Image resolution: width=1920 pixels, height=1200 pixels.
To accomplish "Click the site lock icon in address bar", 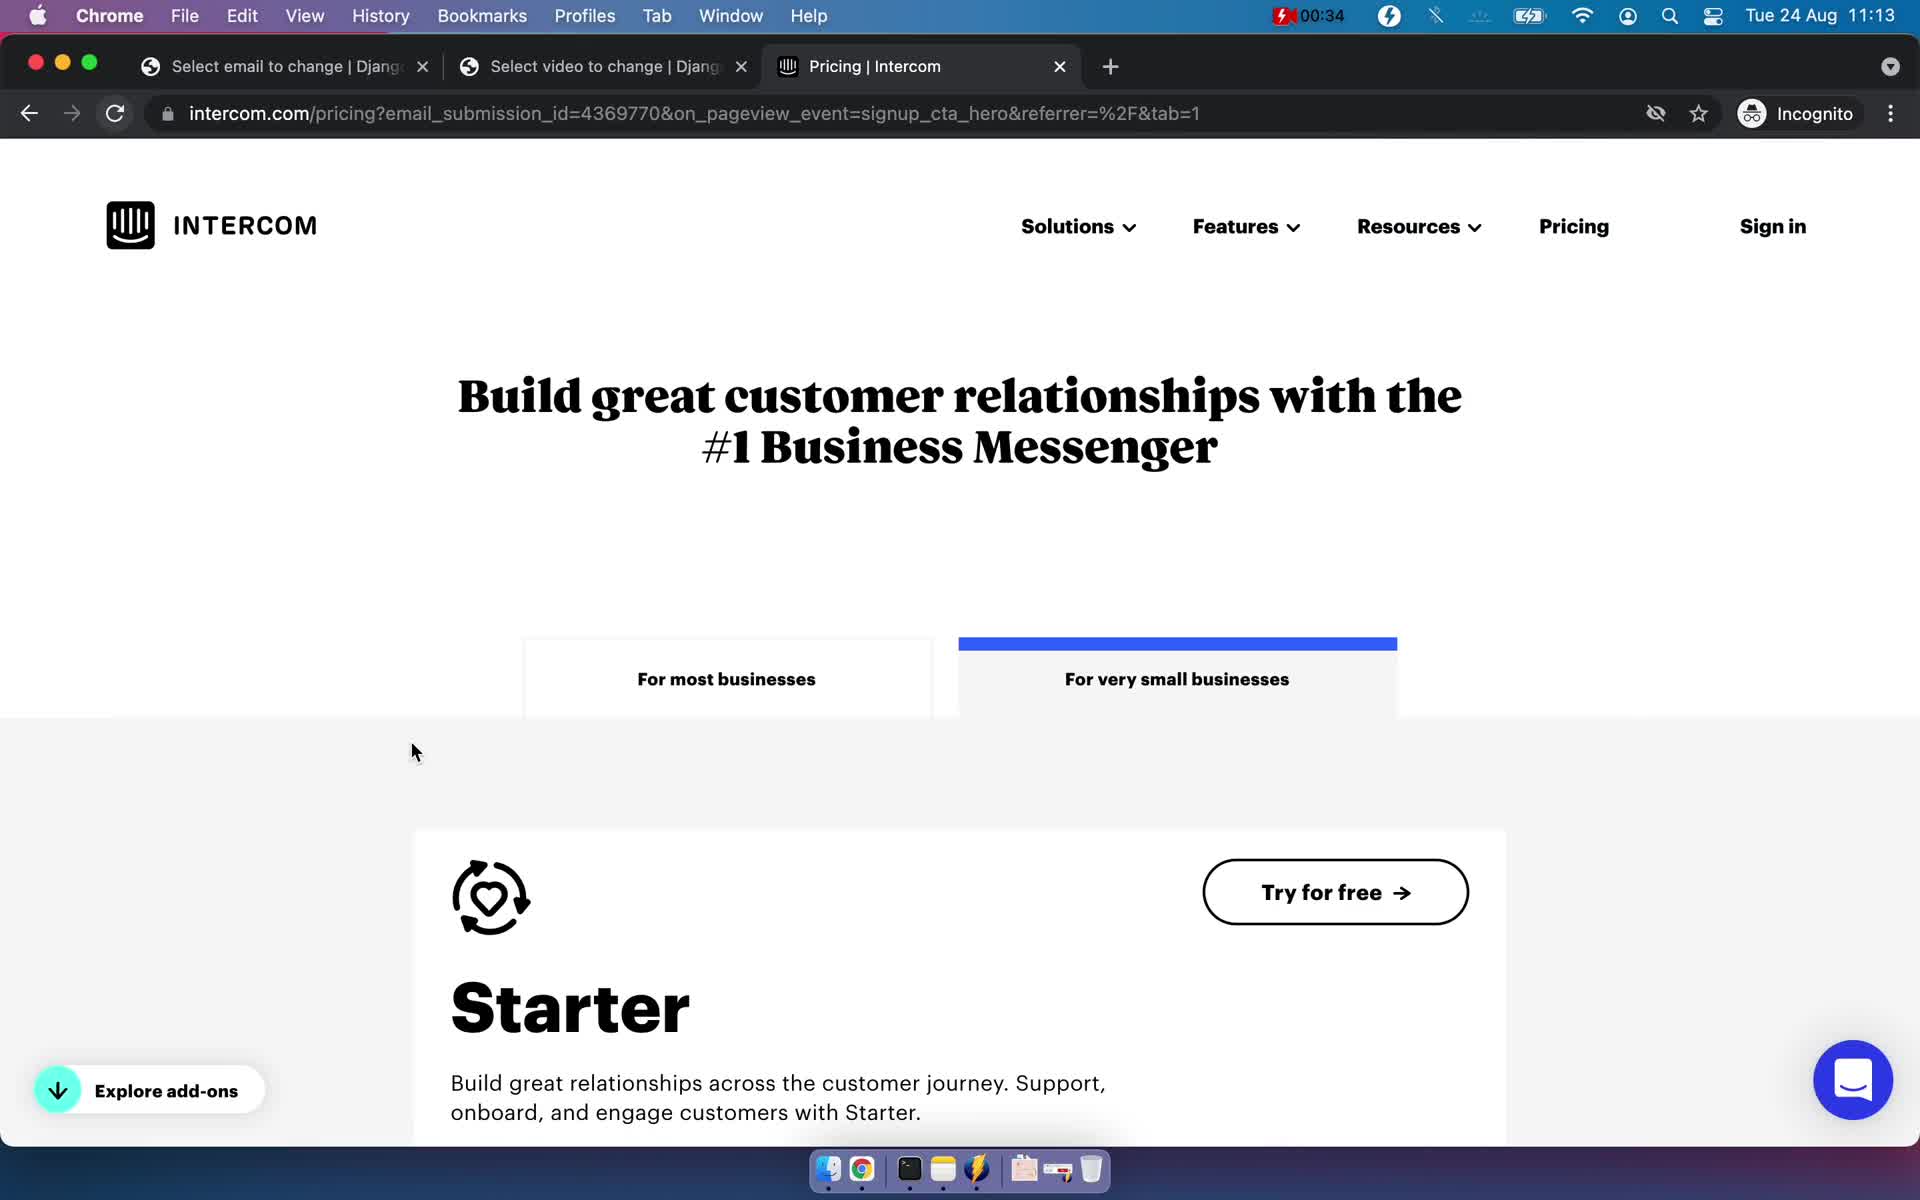I will (168, 113).
